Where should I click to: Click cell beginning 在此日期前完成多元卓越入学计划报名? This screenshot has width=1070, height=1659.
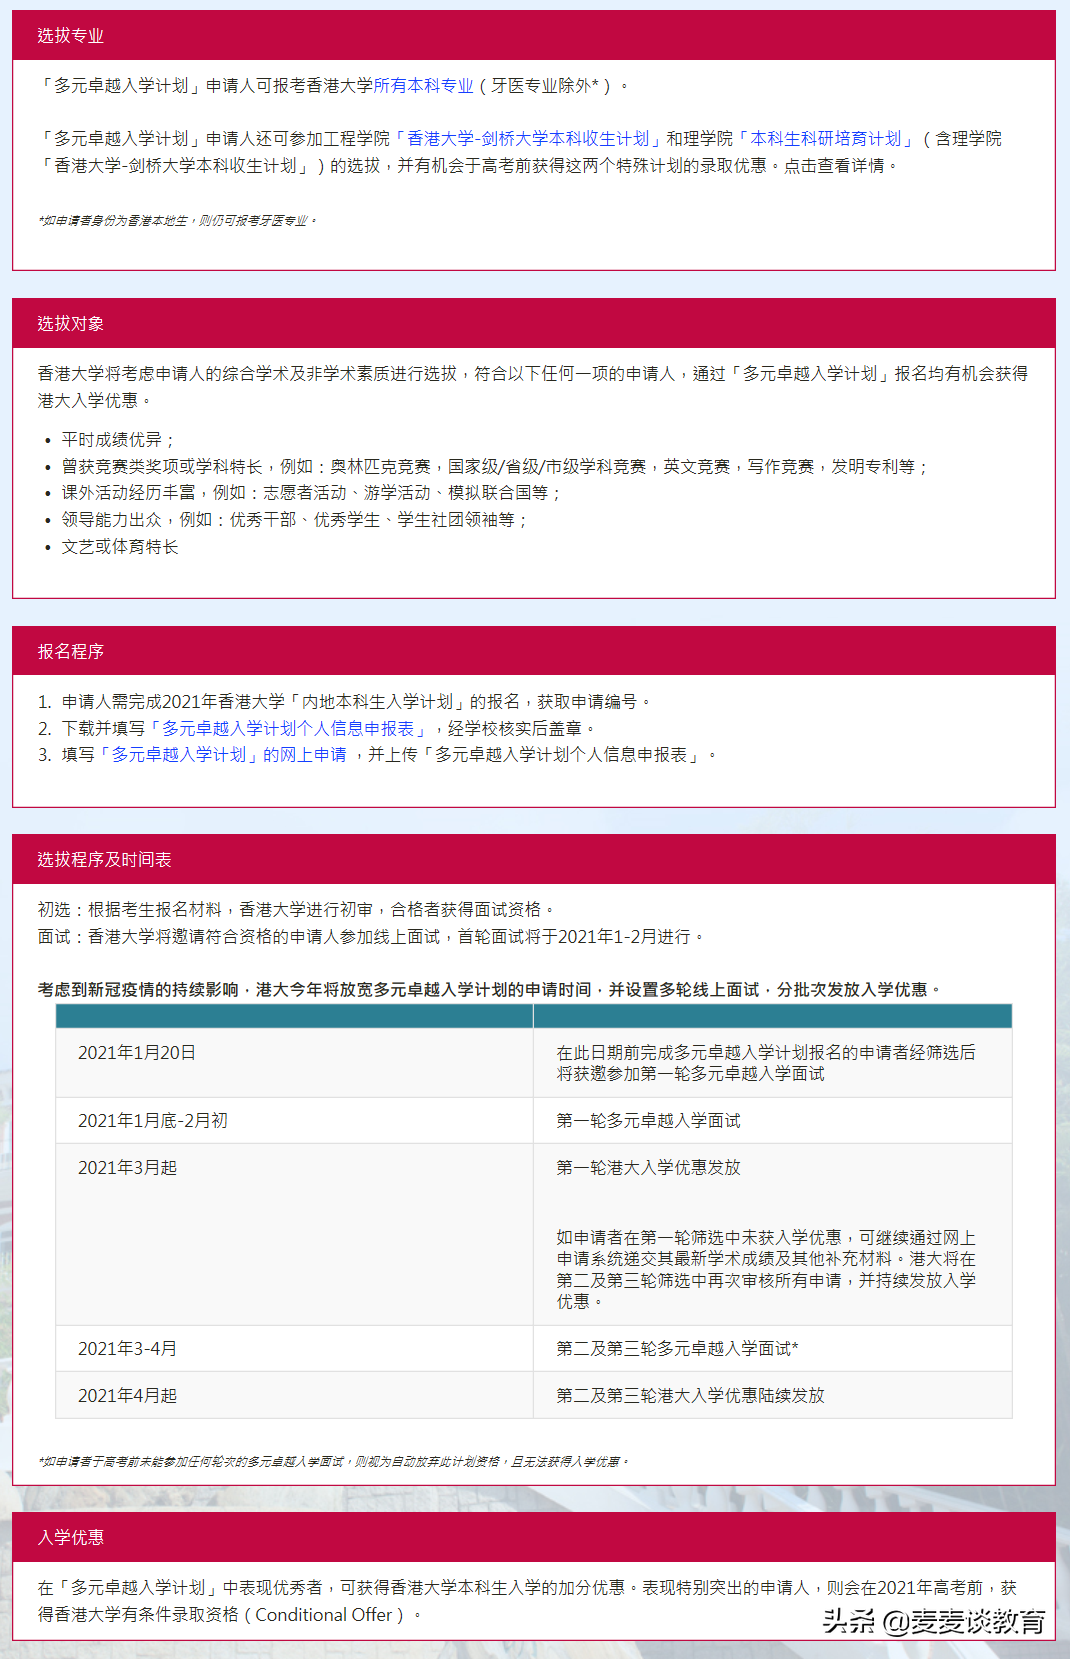pos(773,1063)
